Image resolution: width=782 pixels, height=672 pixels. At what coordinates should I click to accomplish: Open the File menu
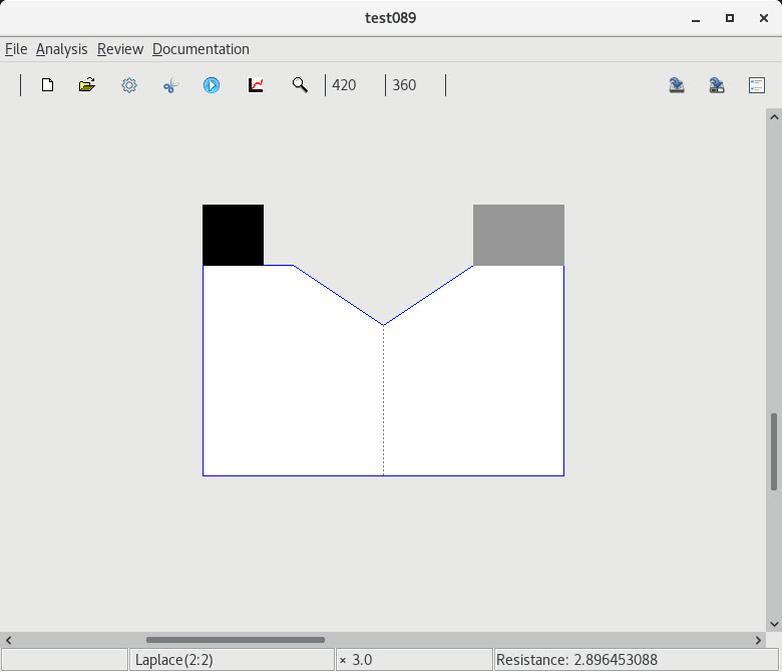pyautogui.click(x=16, y=49)
